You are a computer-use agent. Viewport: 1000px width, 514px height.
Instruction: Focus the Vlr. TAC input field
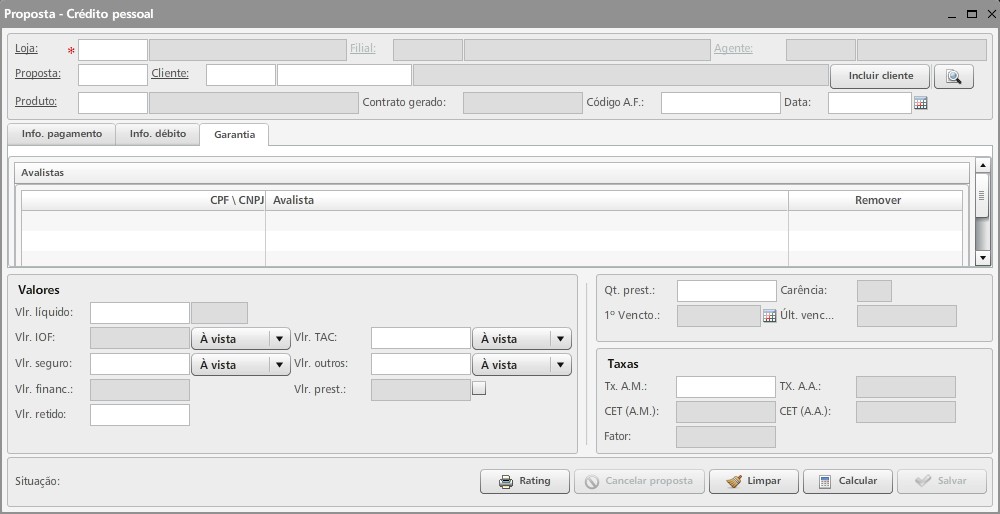pos(421,339)
